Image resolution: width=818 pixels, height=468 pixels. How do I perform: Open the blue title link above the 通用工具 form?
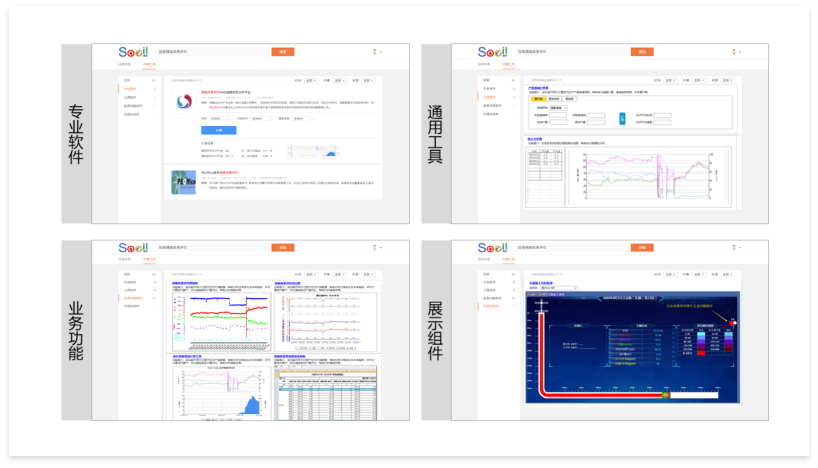[538, 88]
